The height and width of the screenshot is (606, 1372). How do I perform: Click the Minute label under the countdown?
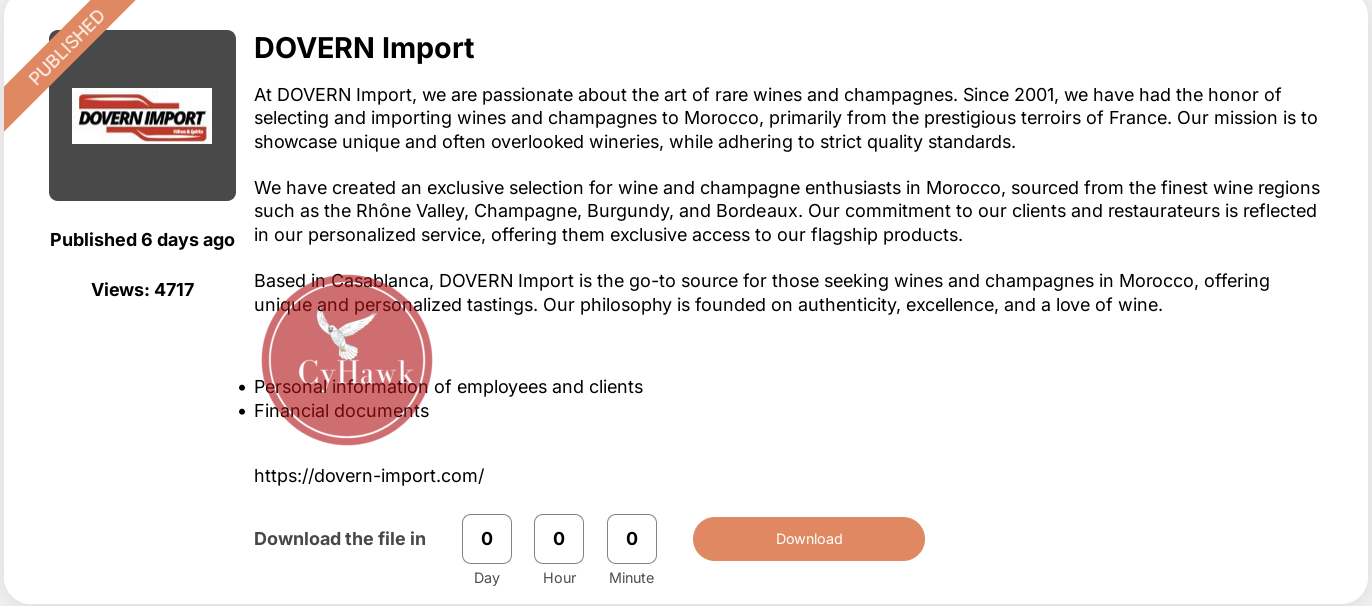pyautogui.click(x=632, y=578)
